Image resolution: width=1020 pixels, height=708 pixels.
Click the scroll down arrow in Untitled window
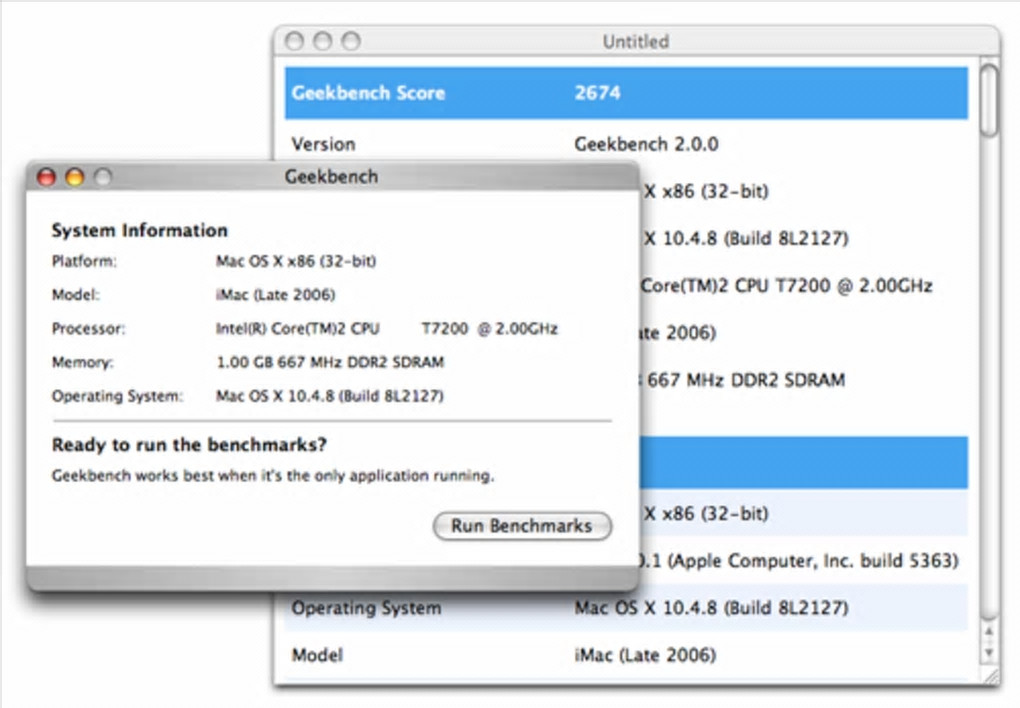click(x=988, y=653)
